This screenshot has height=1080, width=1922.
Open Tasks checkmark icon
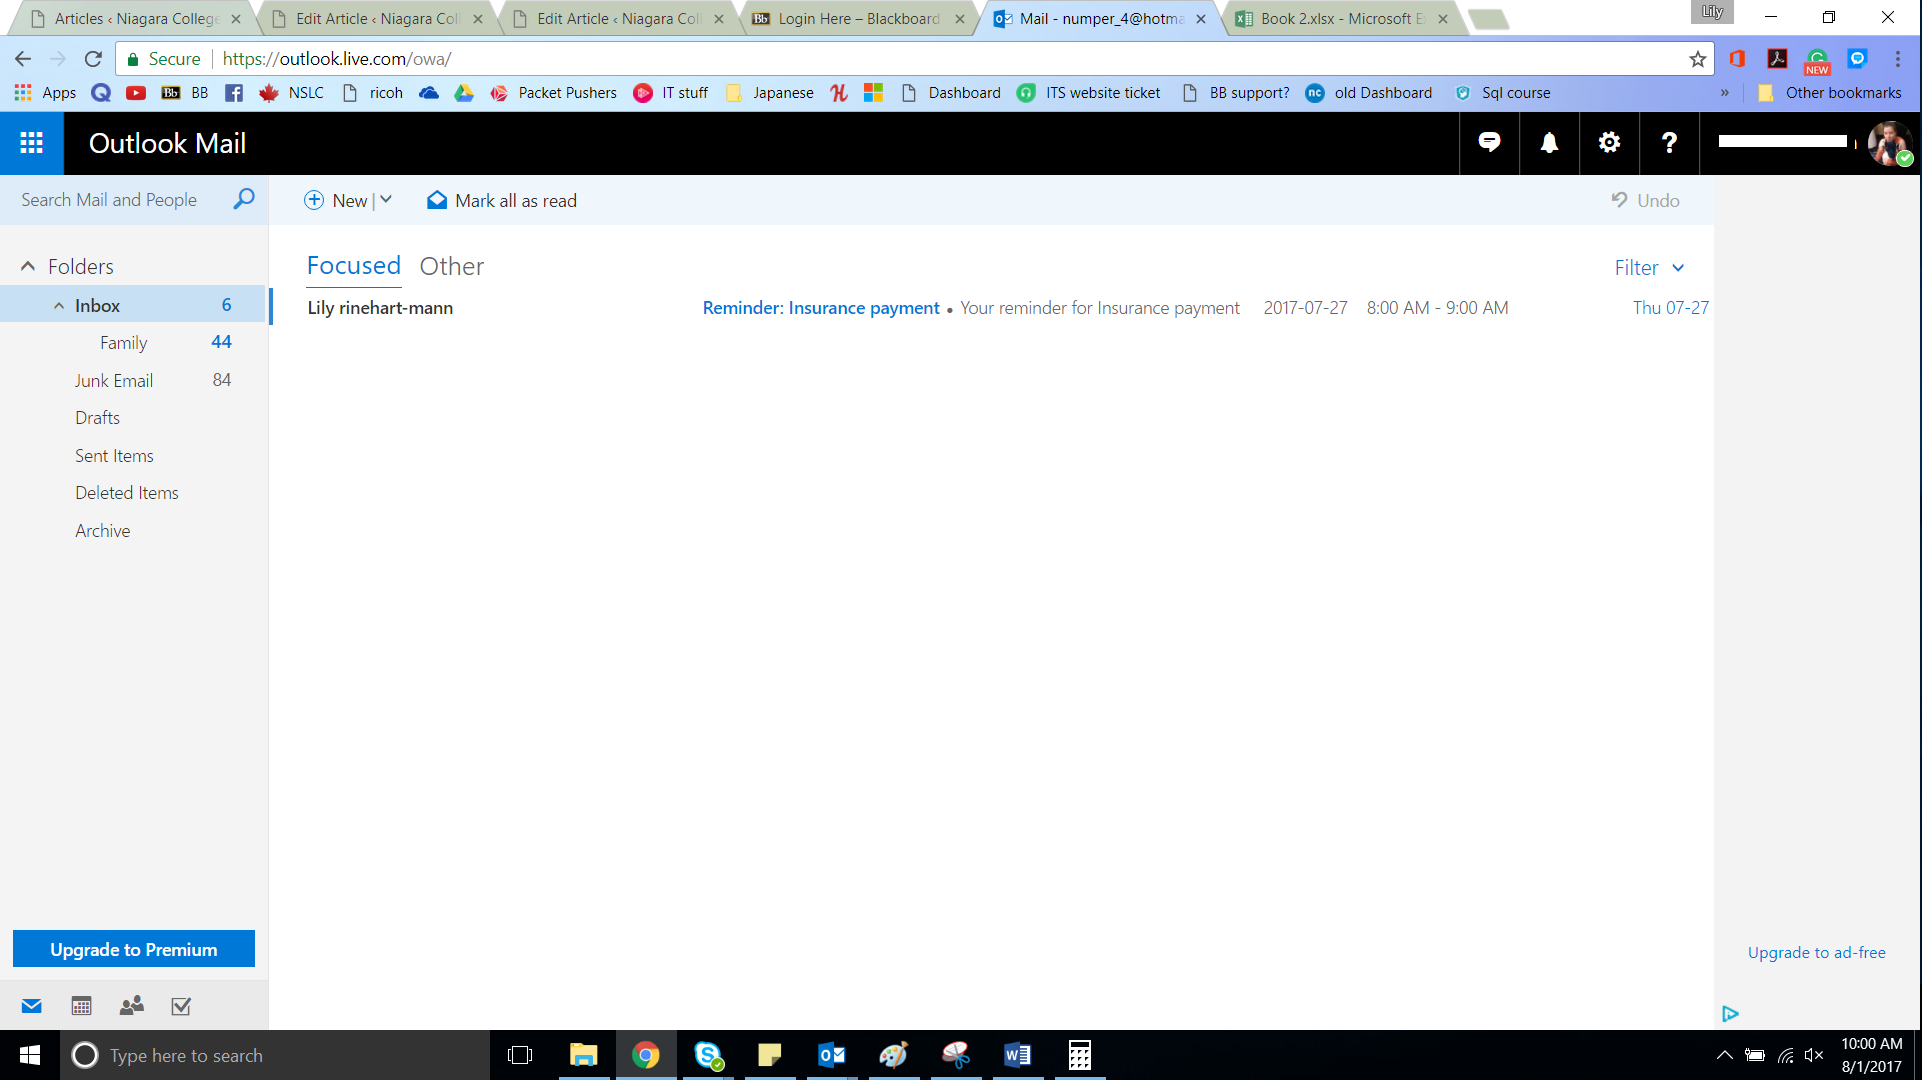pos(181,1006)
